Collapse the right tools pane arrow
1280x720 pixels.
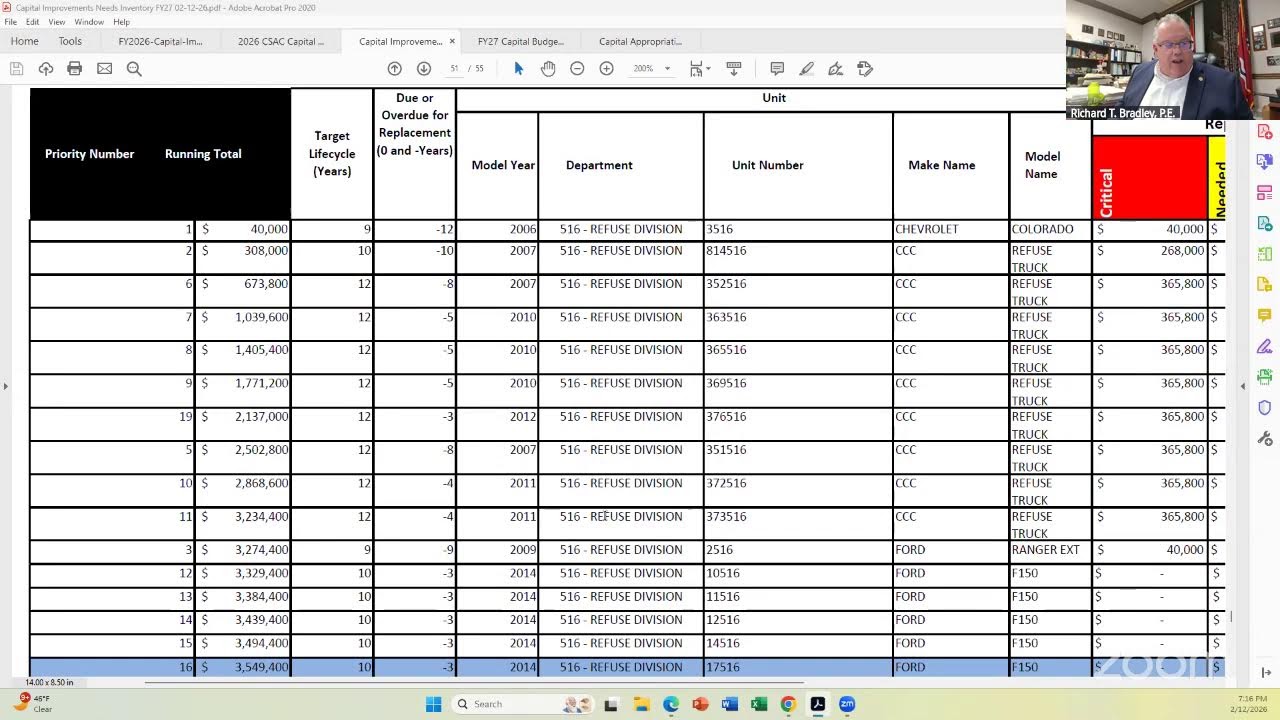[x=1243, y=386]
